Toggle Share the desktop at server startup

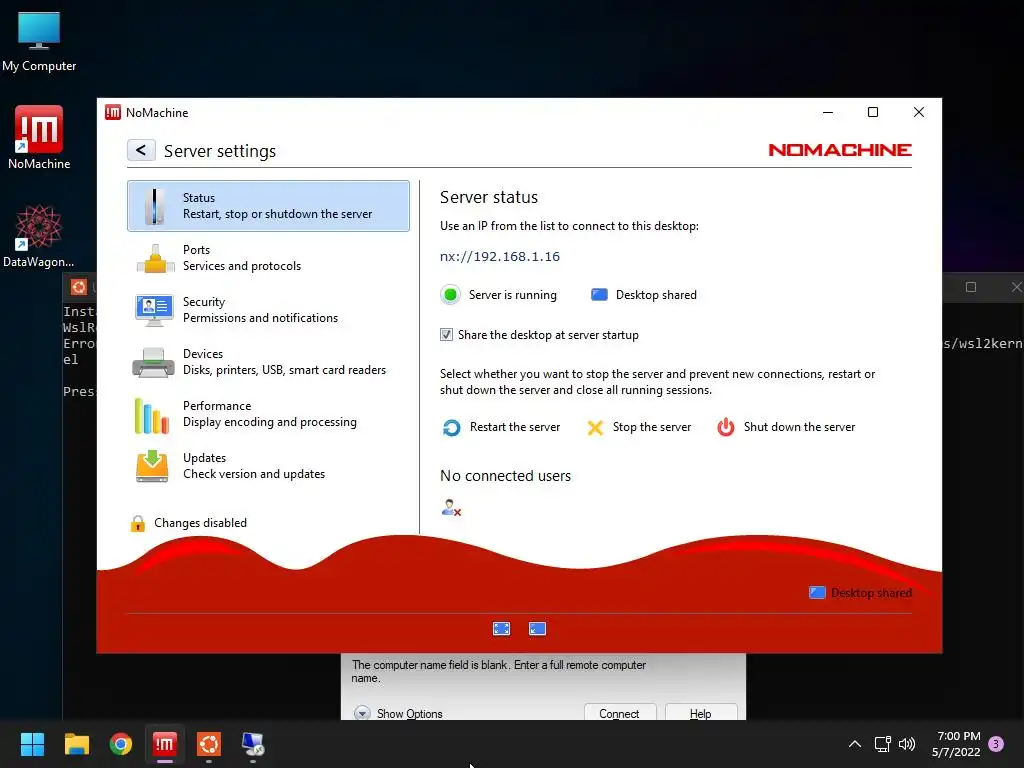coord(446,335)
